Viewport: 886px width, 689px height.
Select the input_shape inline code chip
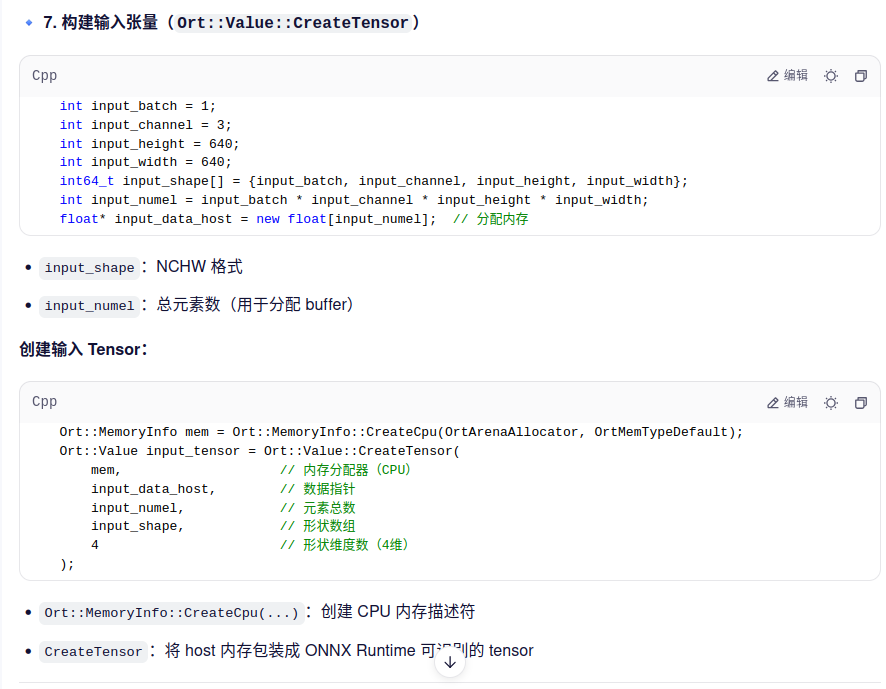(x=89, y=267)
